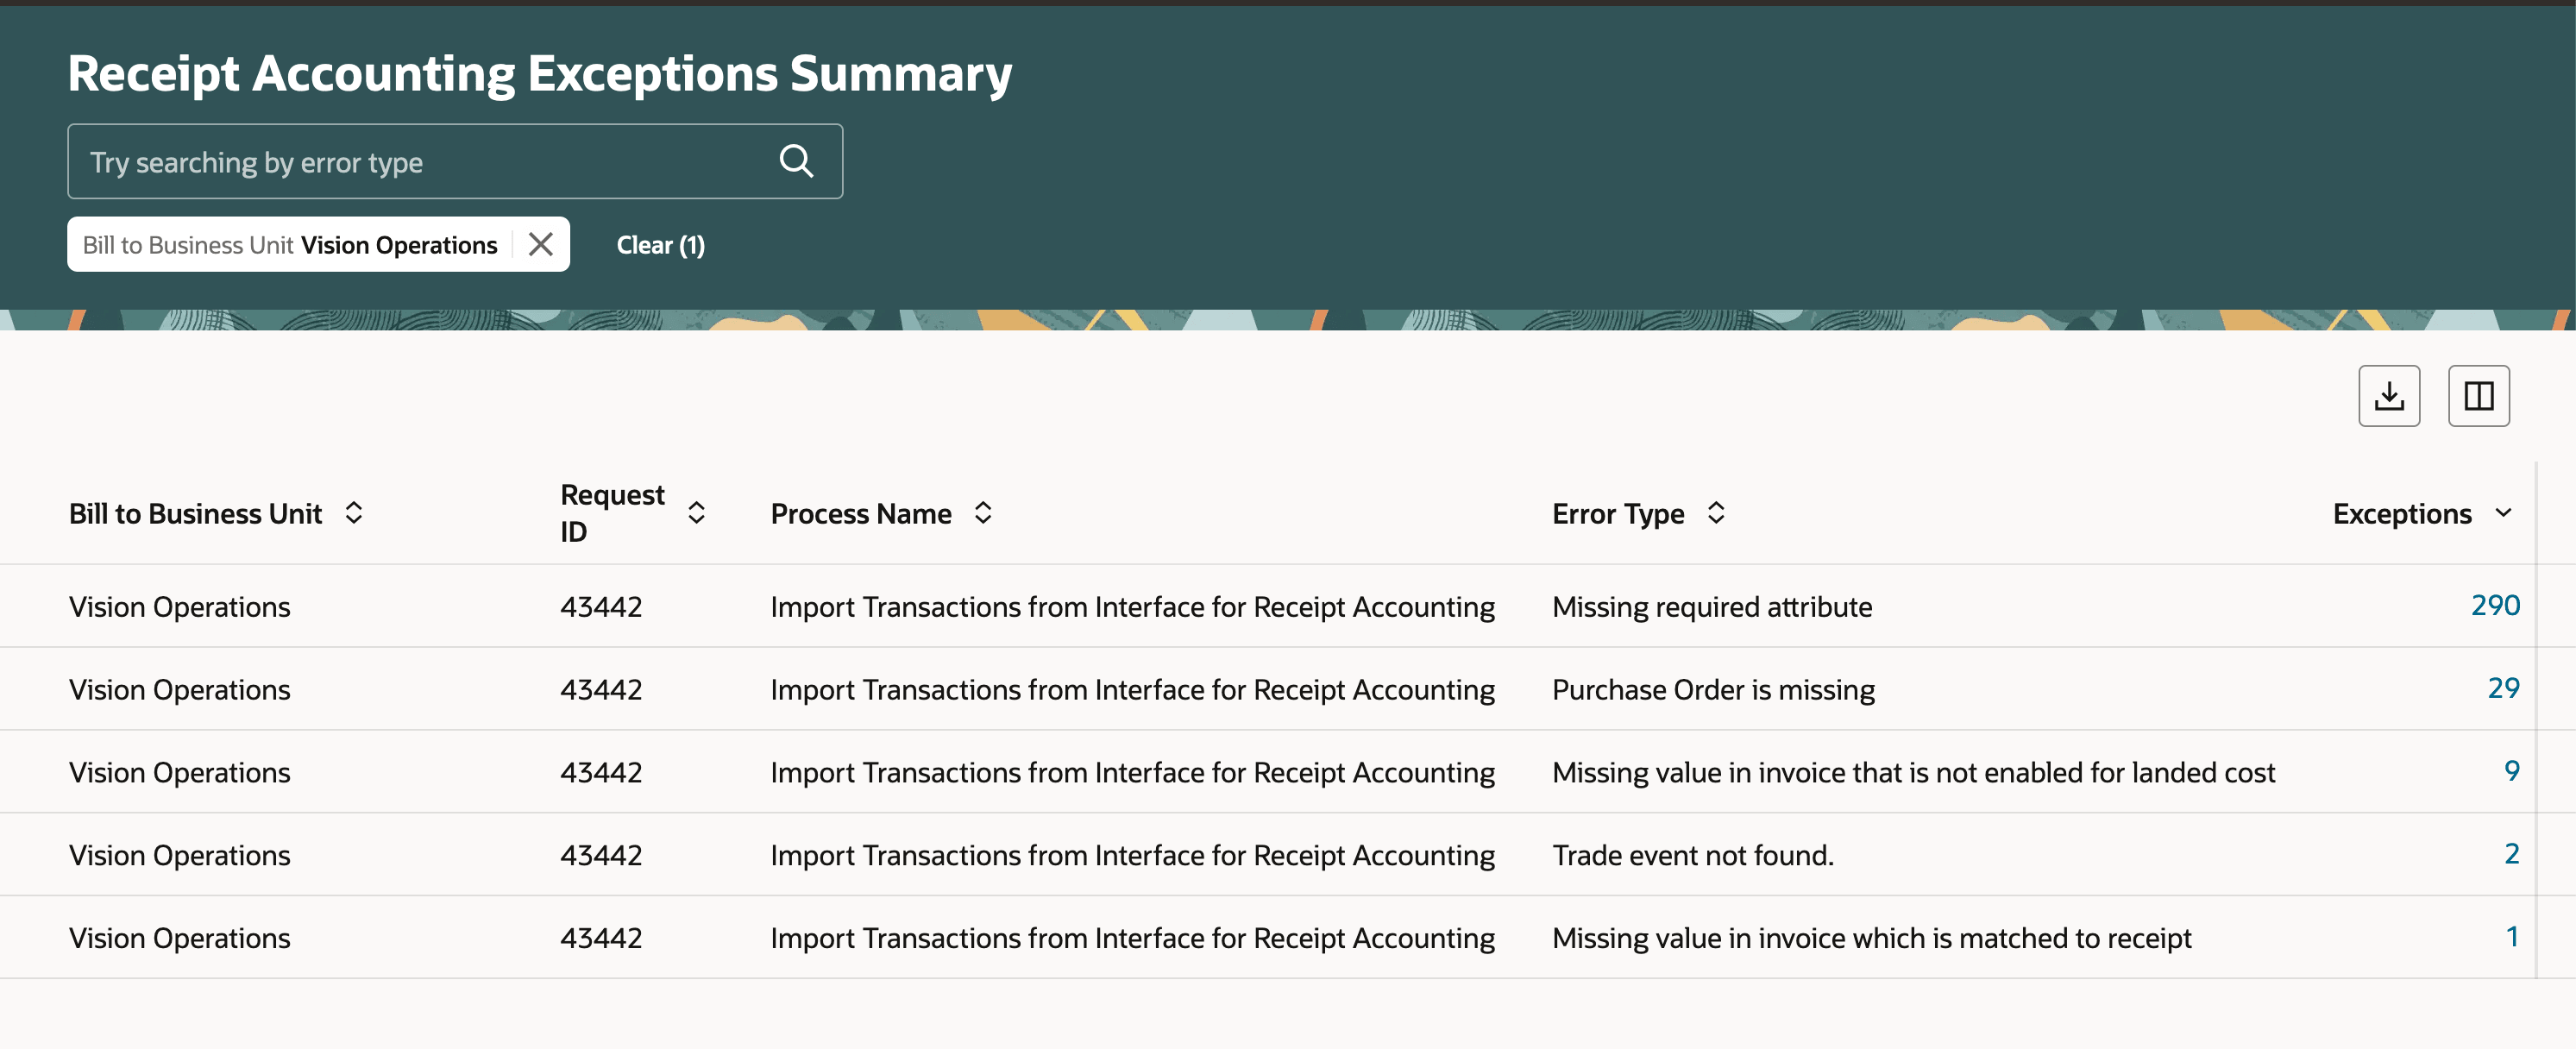This screenshot has width=2576, height=1049.
Task: Click the Bill to Business Unit filter chip
Action: pos(289,245)
